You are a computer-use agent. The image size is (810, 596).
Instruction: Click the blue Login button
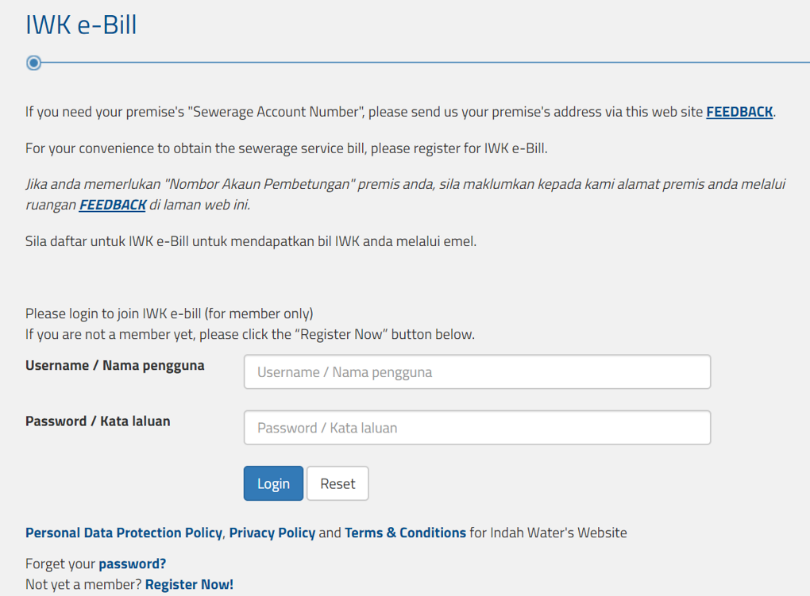[273, 483]
